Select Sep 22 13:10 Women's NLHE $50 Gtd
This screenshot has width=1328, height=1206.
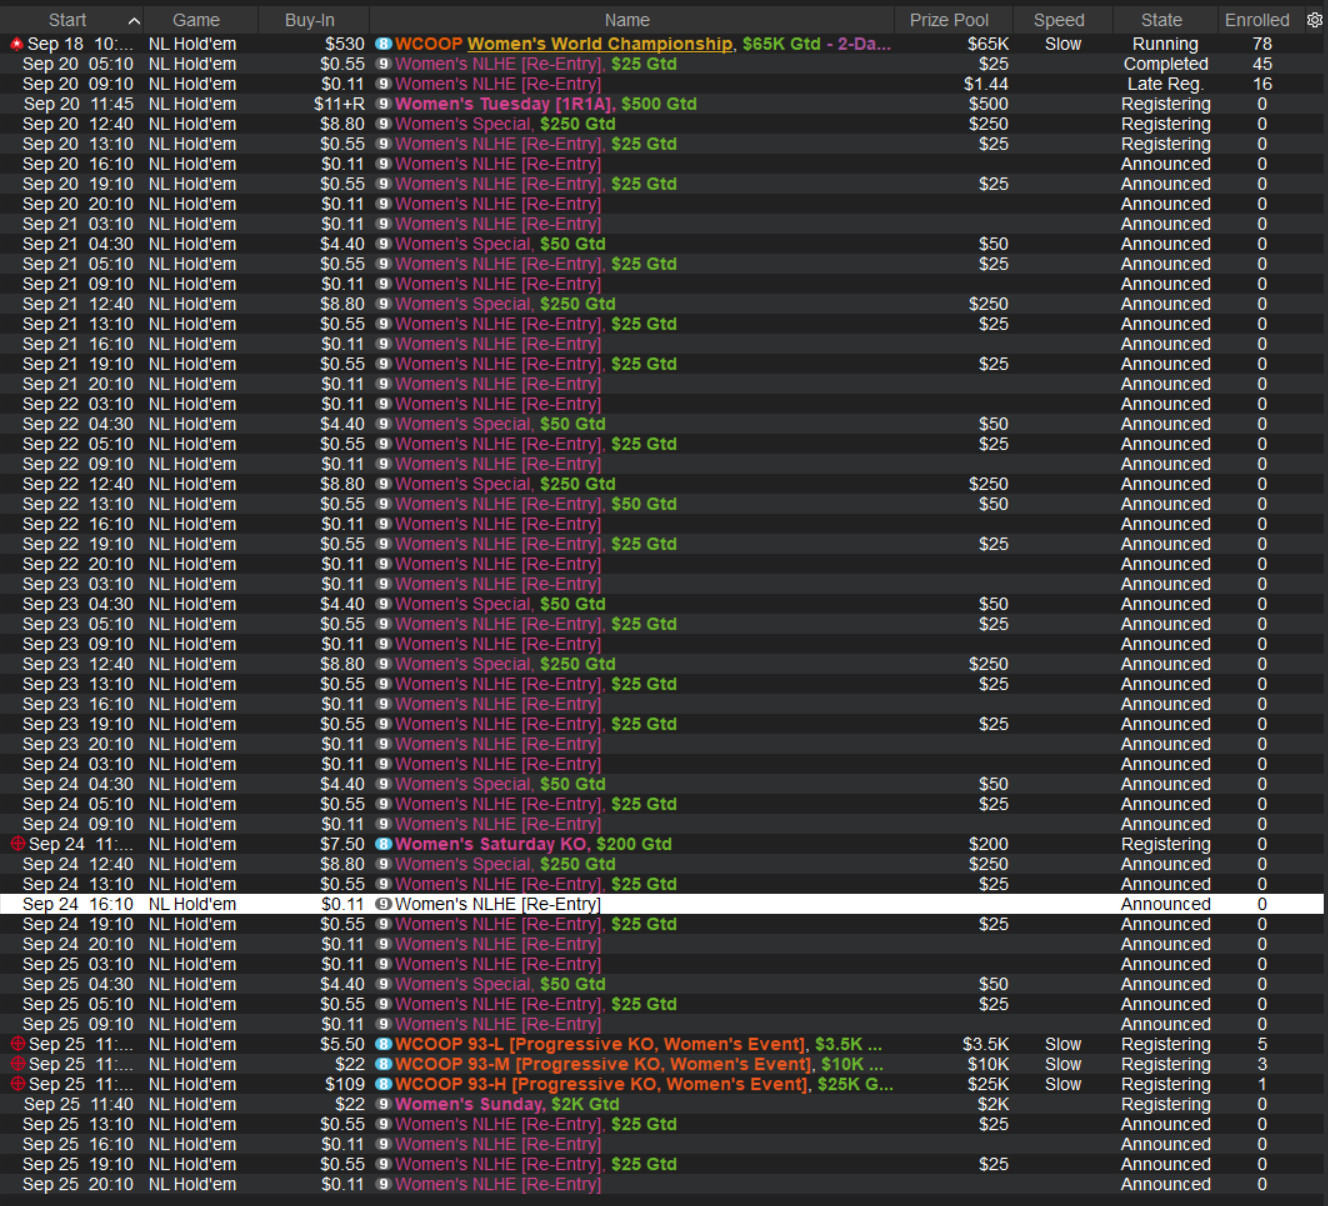click(662, 504)
